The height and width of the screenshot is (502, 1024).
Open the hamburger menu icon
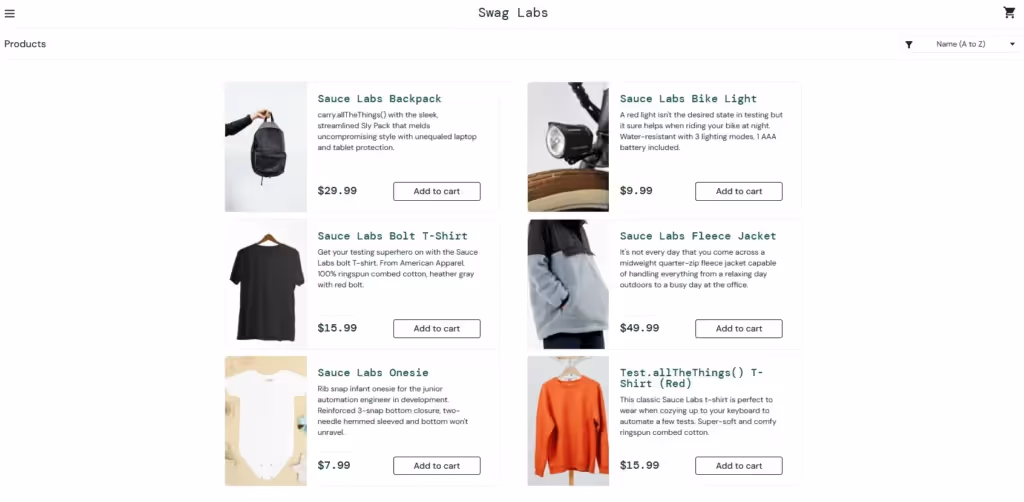pyautogui.click(x=9, y=14)
